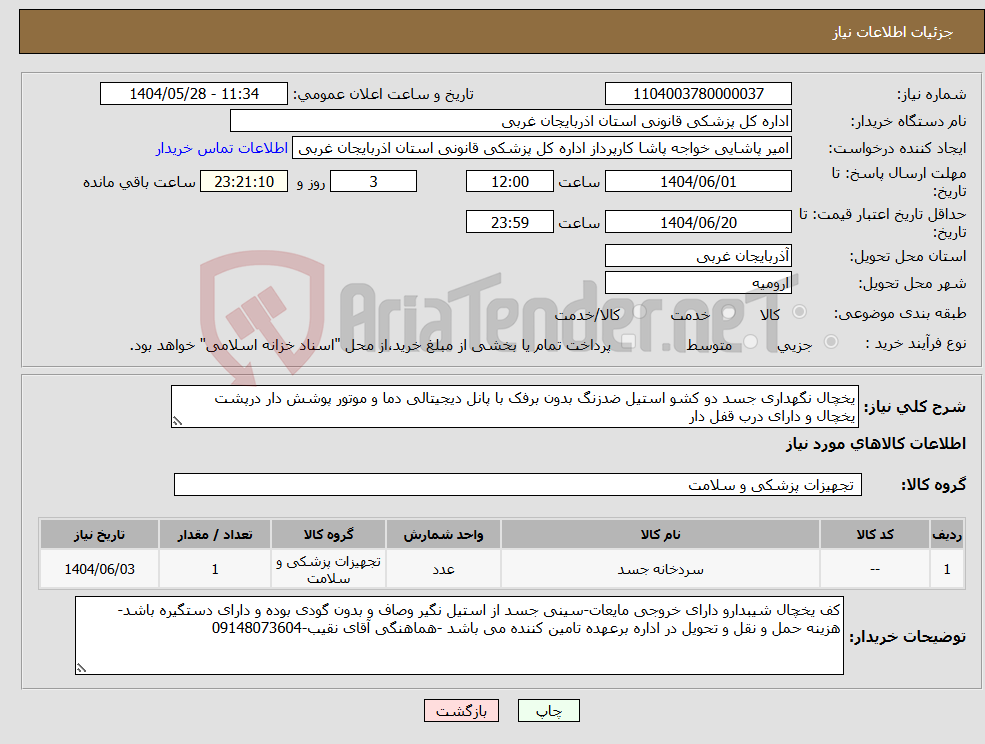The width and height of the screenshot is (985, 744).
Task: Click the buyer notes text area
Action: [459, 635]
